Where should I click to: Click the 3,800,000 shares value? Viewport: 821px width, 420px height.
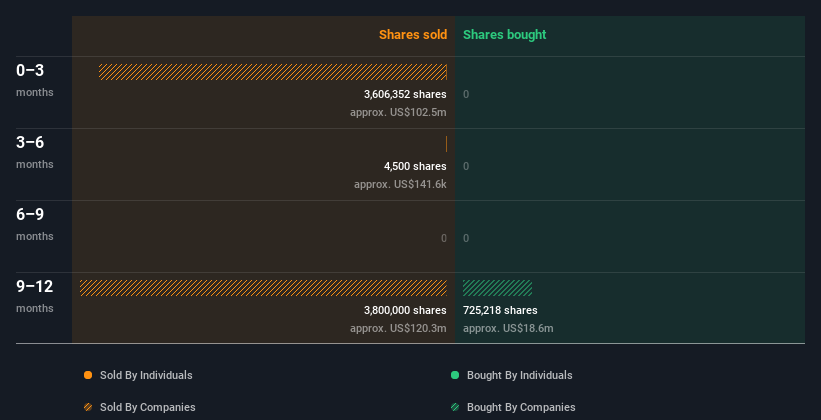(x=405, y=310)
